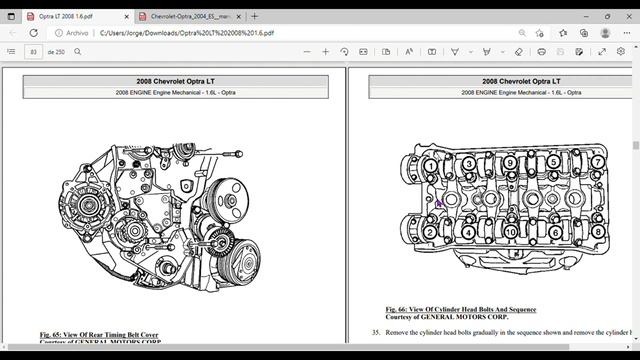
Task: Expand Draw tool options dropdown
Action: click(x=471, y=52)
